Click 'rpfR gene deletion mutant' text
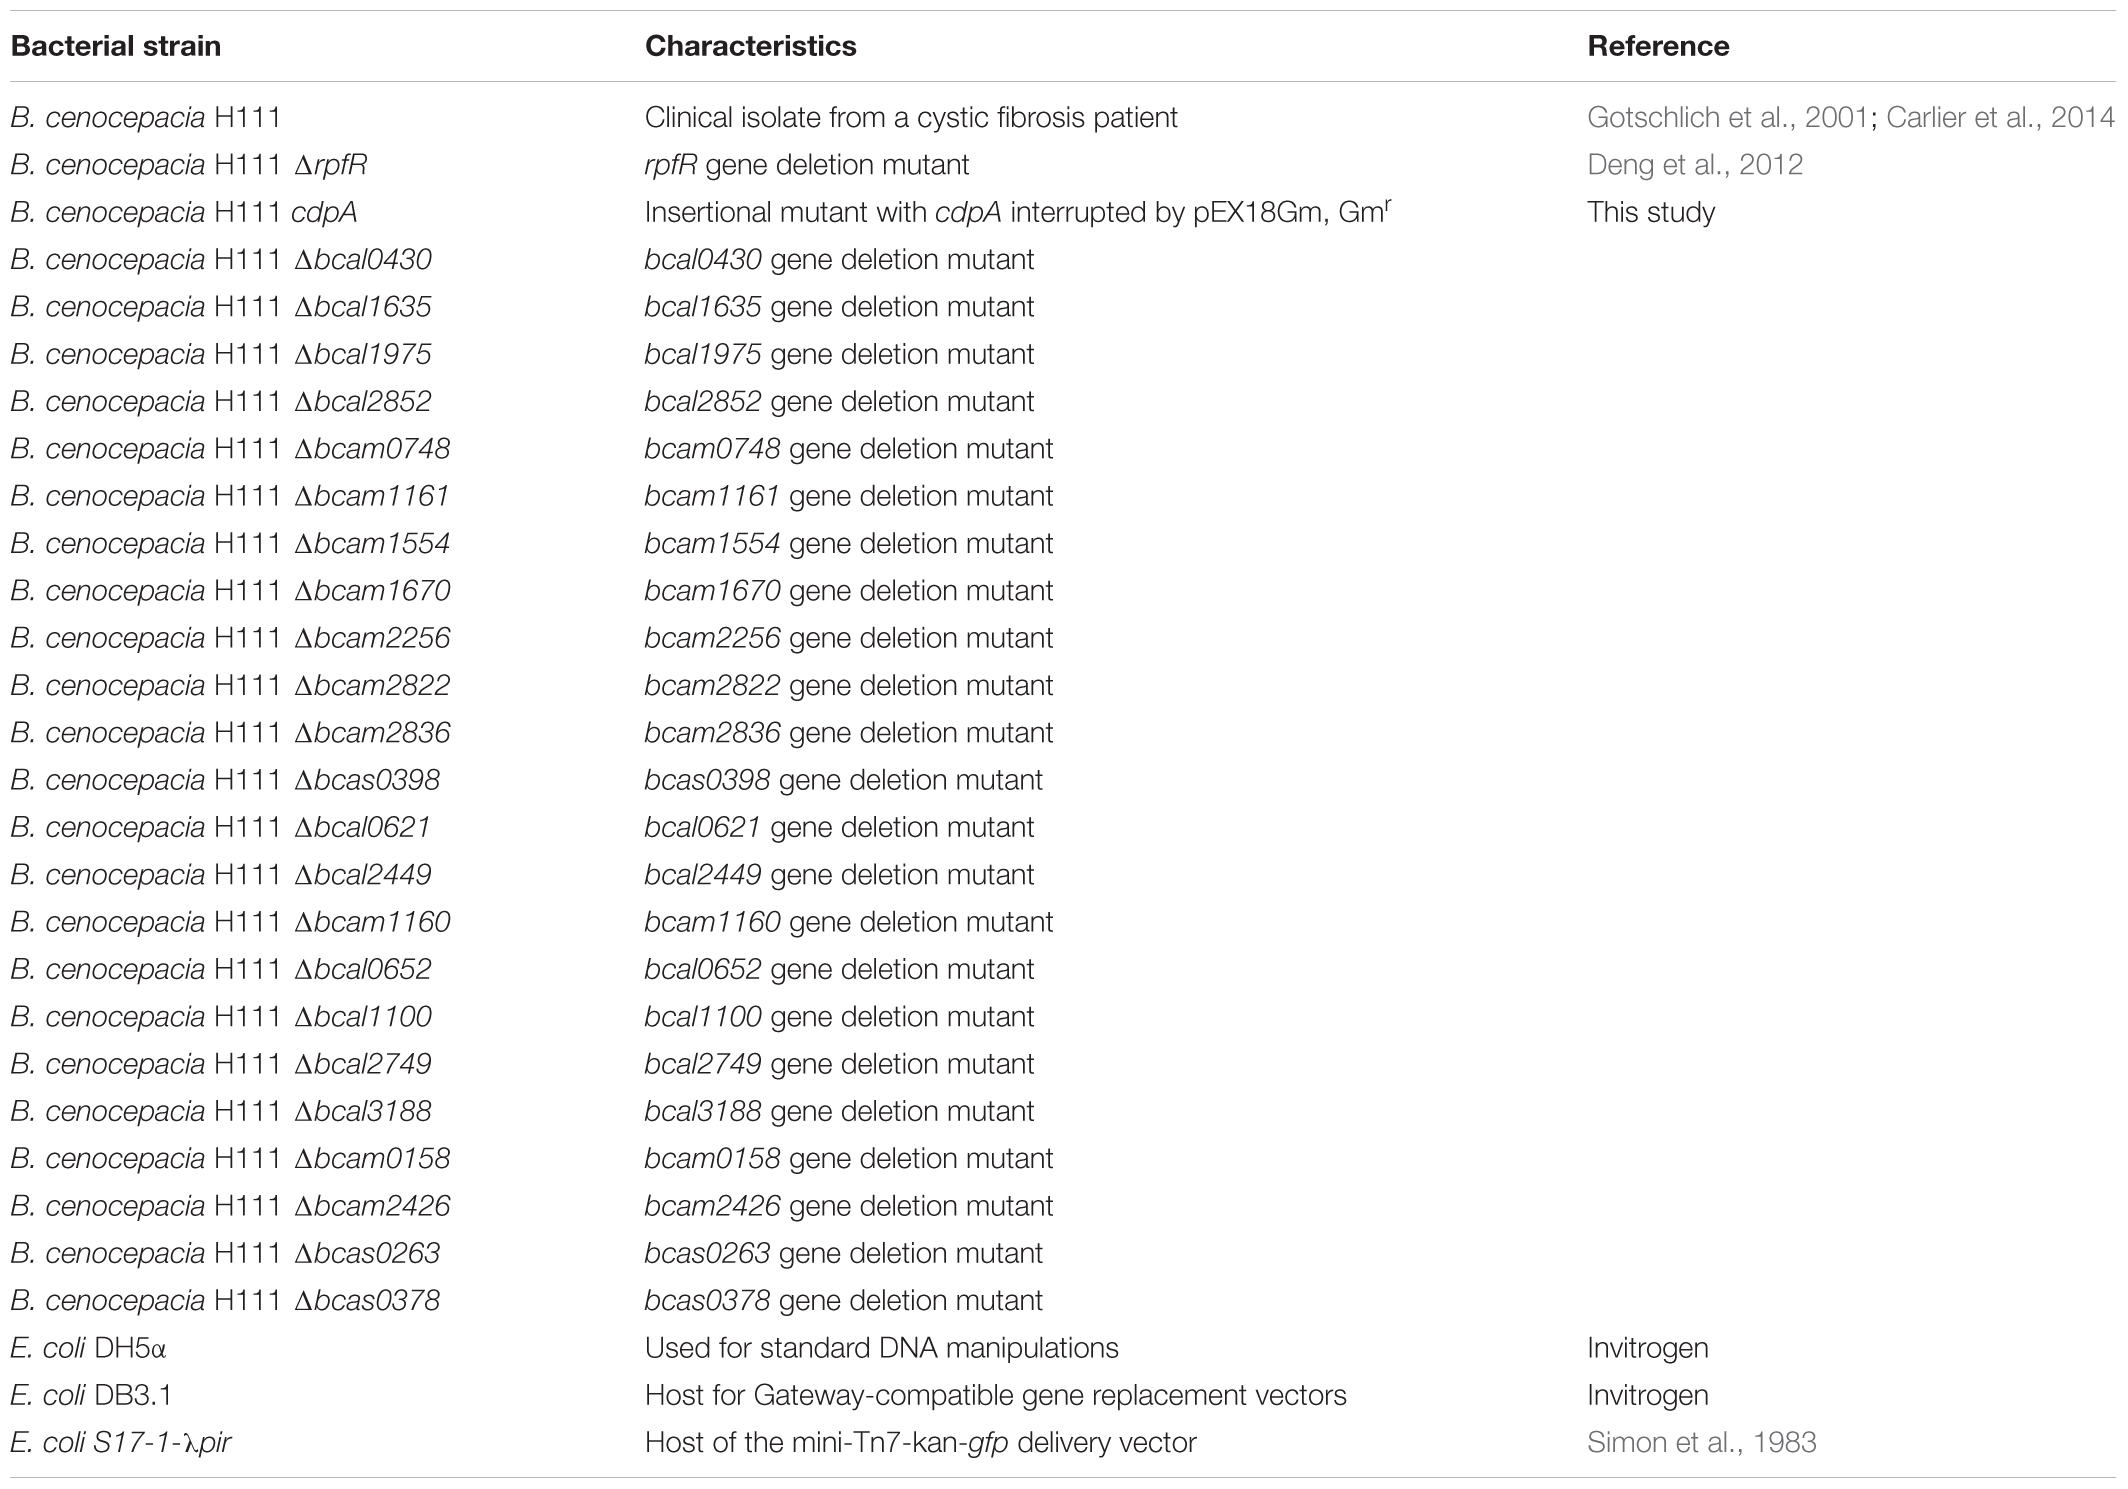 (x=807, y=164)
